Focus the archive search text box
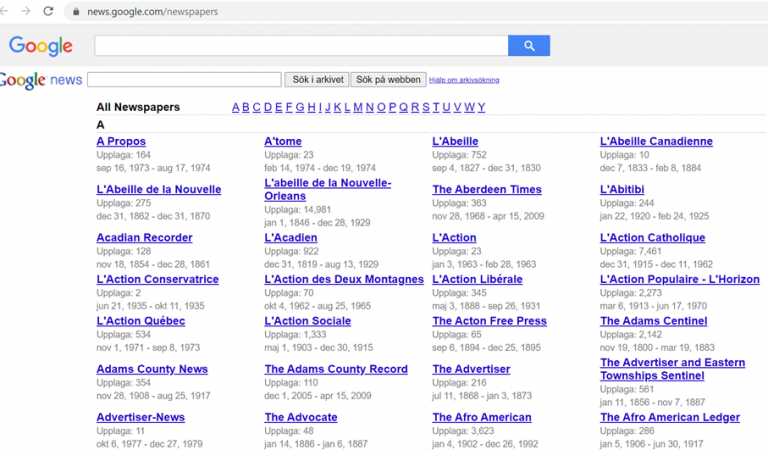The image size is (768, 450). [184, 80]
